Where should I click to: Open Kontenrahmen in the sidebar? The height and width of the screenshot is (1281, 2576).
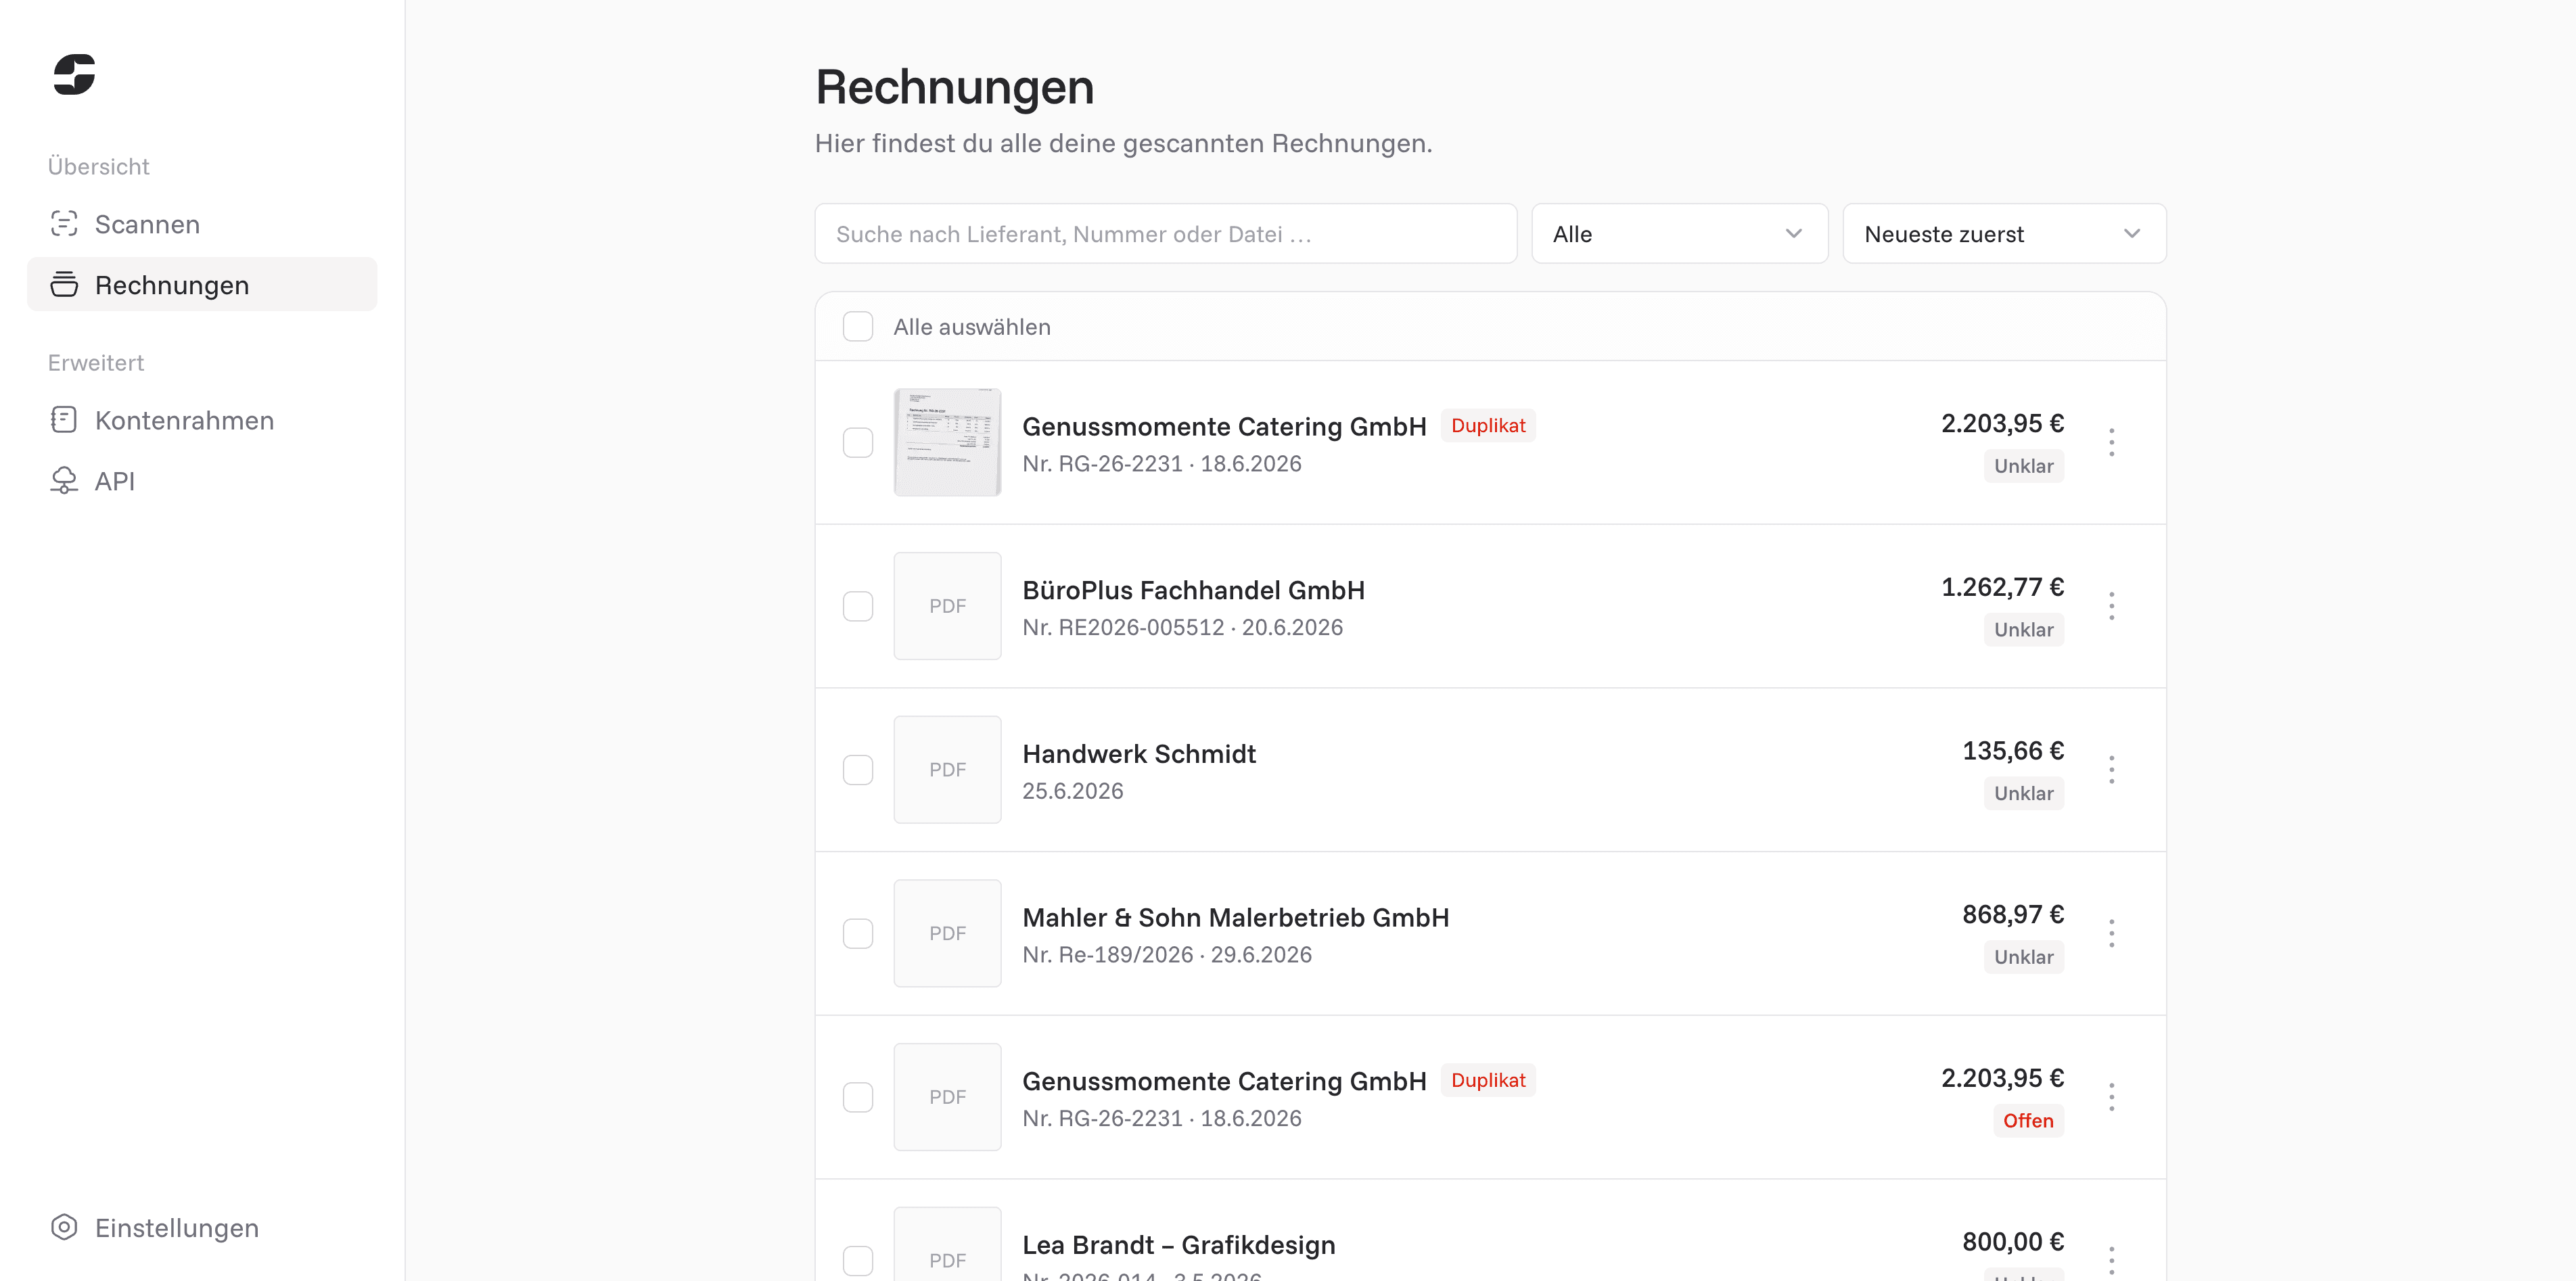(202, 420)
